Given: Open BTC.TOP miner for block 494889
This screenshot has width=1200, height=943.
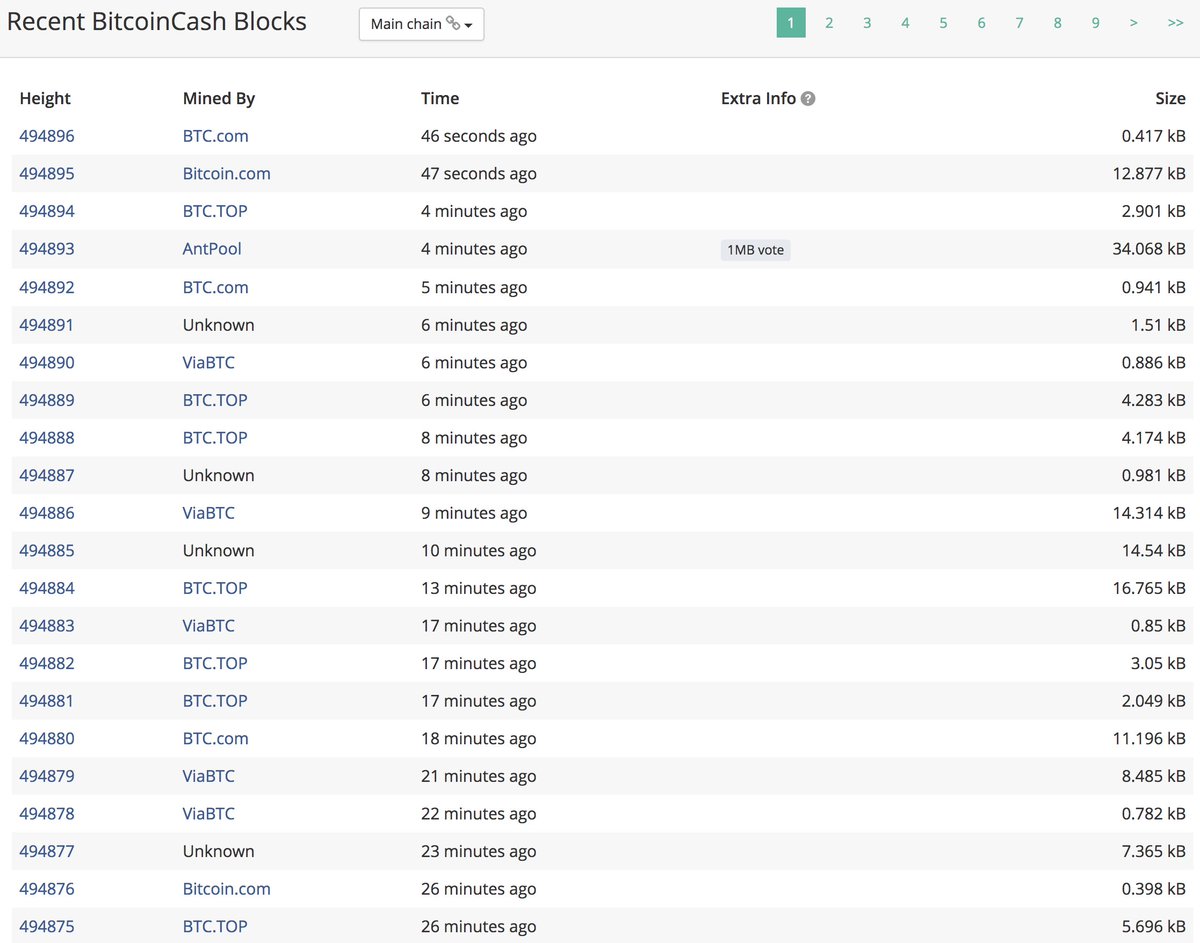Looking at the screenshot, I should pos(215,400).
